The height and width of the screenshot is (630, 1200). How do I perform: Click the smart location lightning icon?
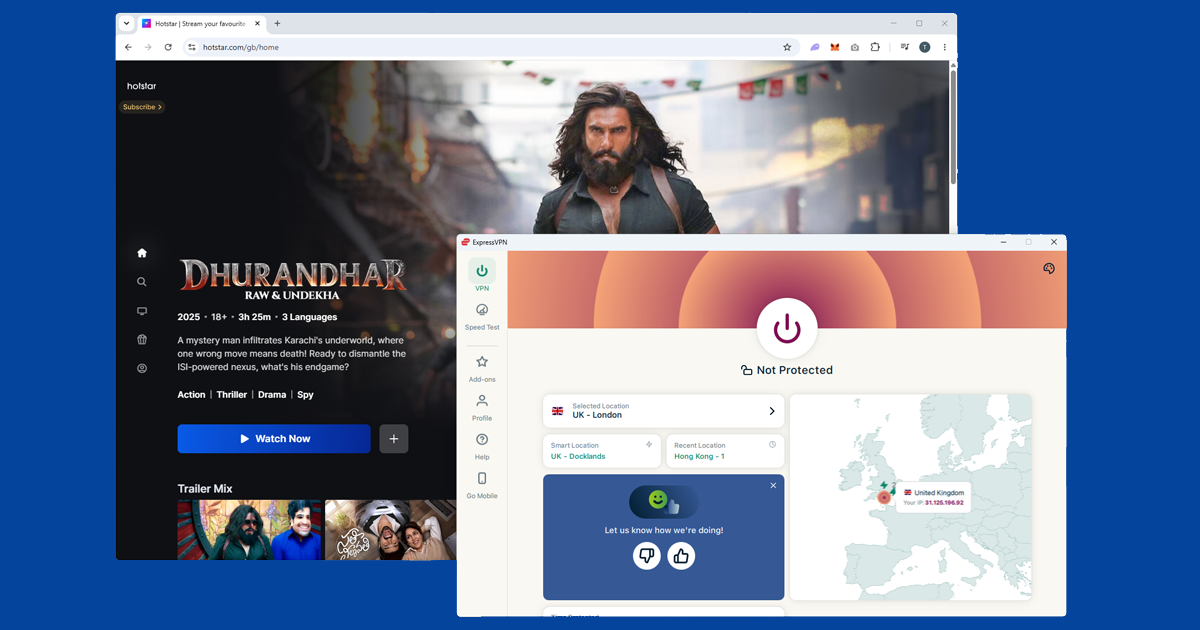point(649,444)
